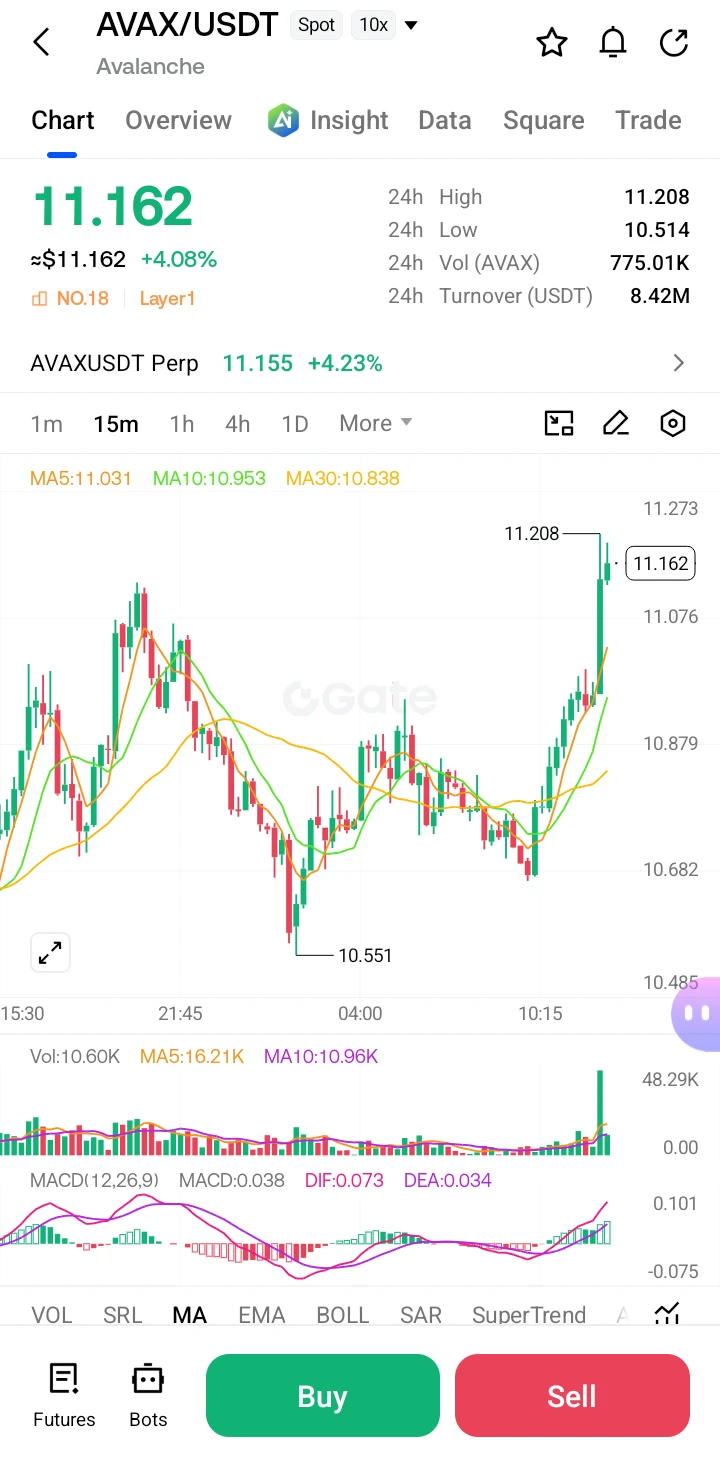Tap the 11.208 high marker on chart

532,534
